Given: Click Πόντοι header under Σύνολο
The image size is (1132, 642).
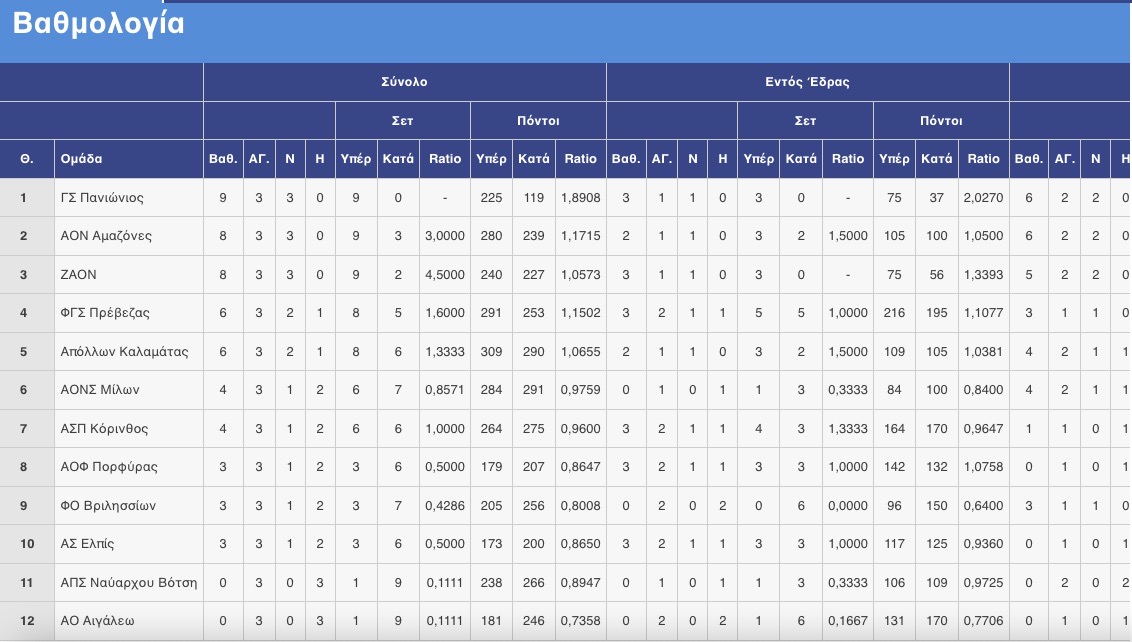Looking at the screenshot, I should (x=538, y=121).
